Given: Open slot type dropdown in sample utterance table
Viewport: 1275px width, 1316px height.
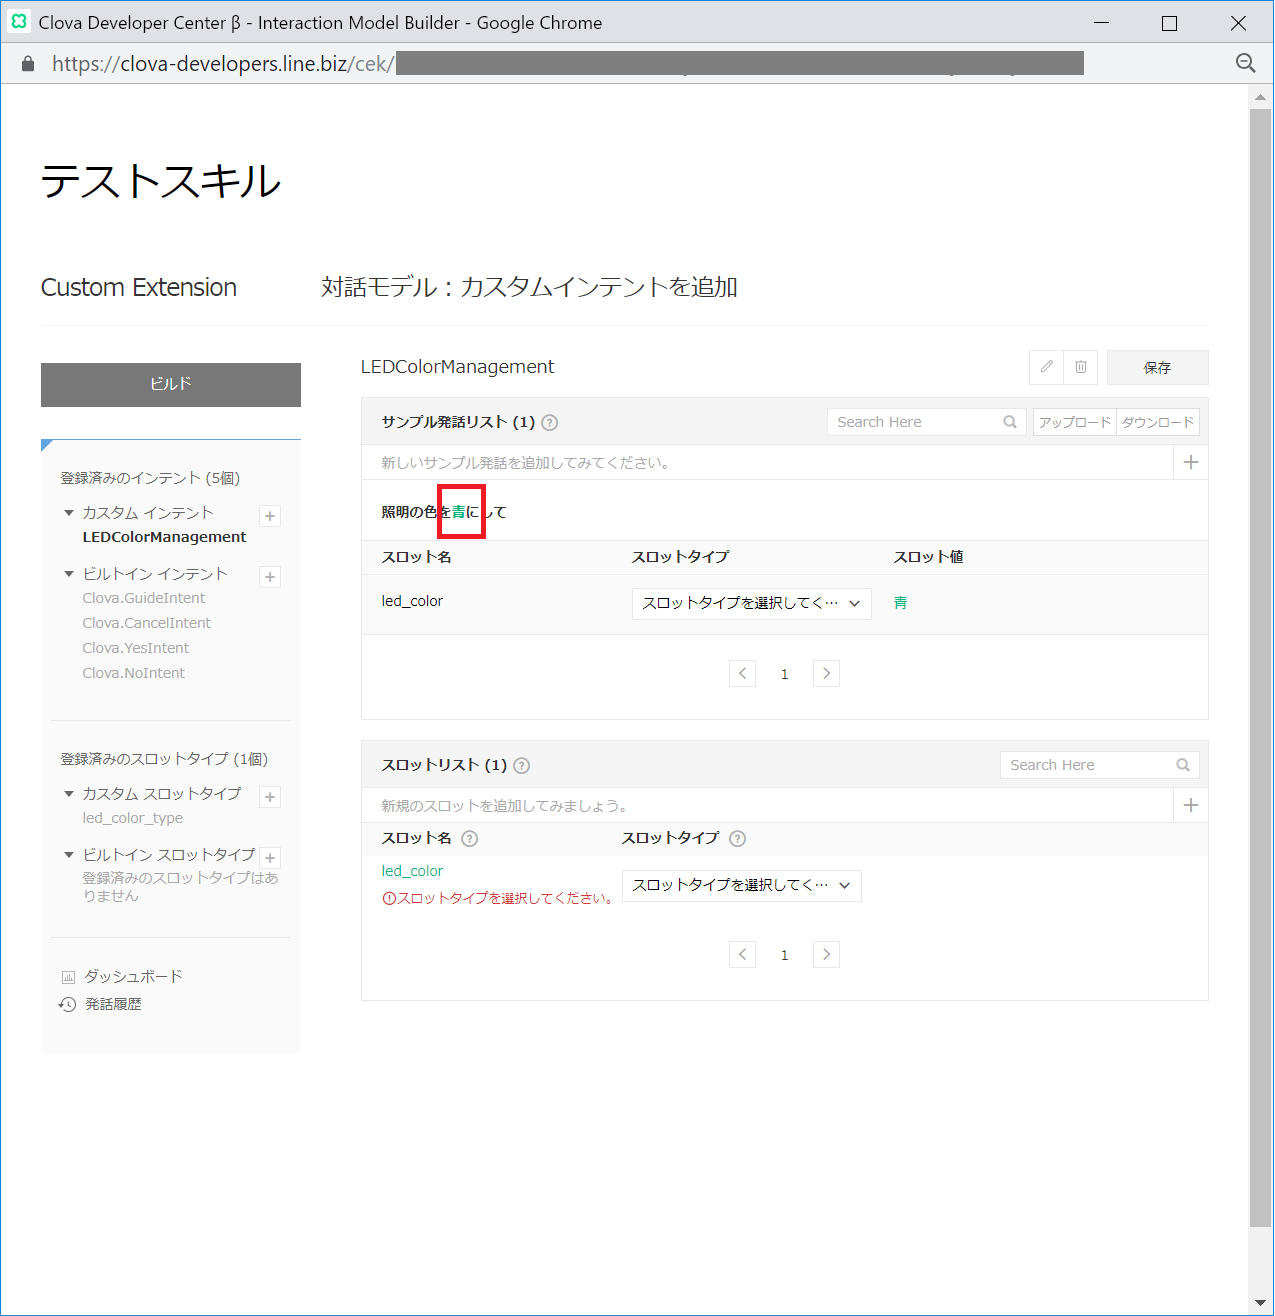Looking at the screenshot, I should click(751, 603).
